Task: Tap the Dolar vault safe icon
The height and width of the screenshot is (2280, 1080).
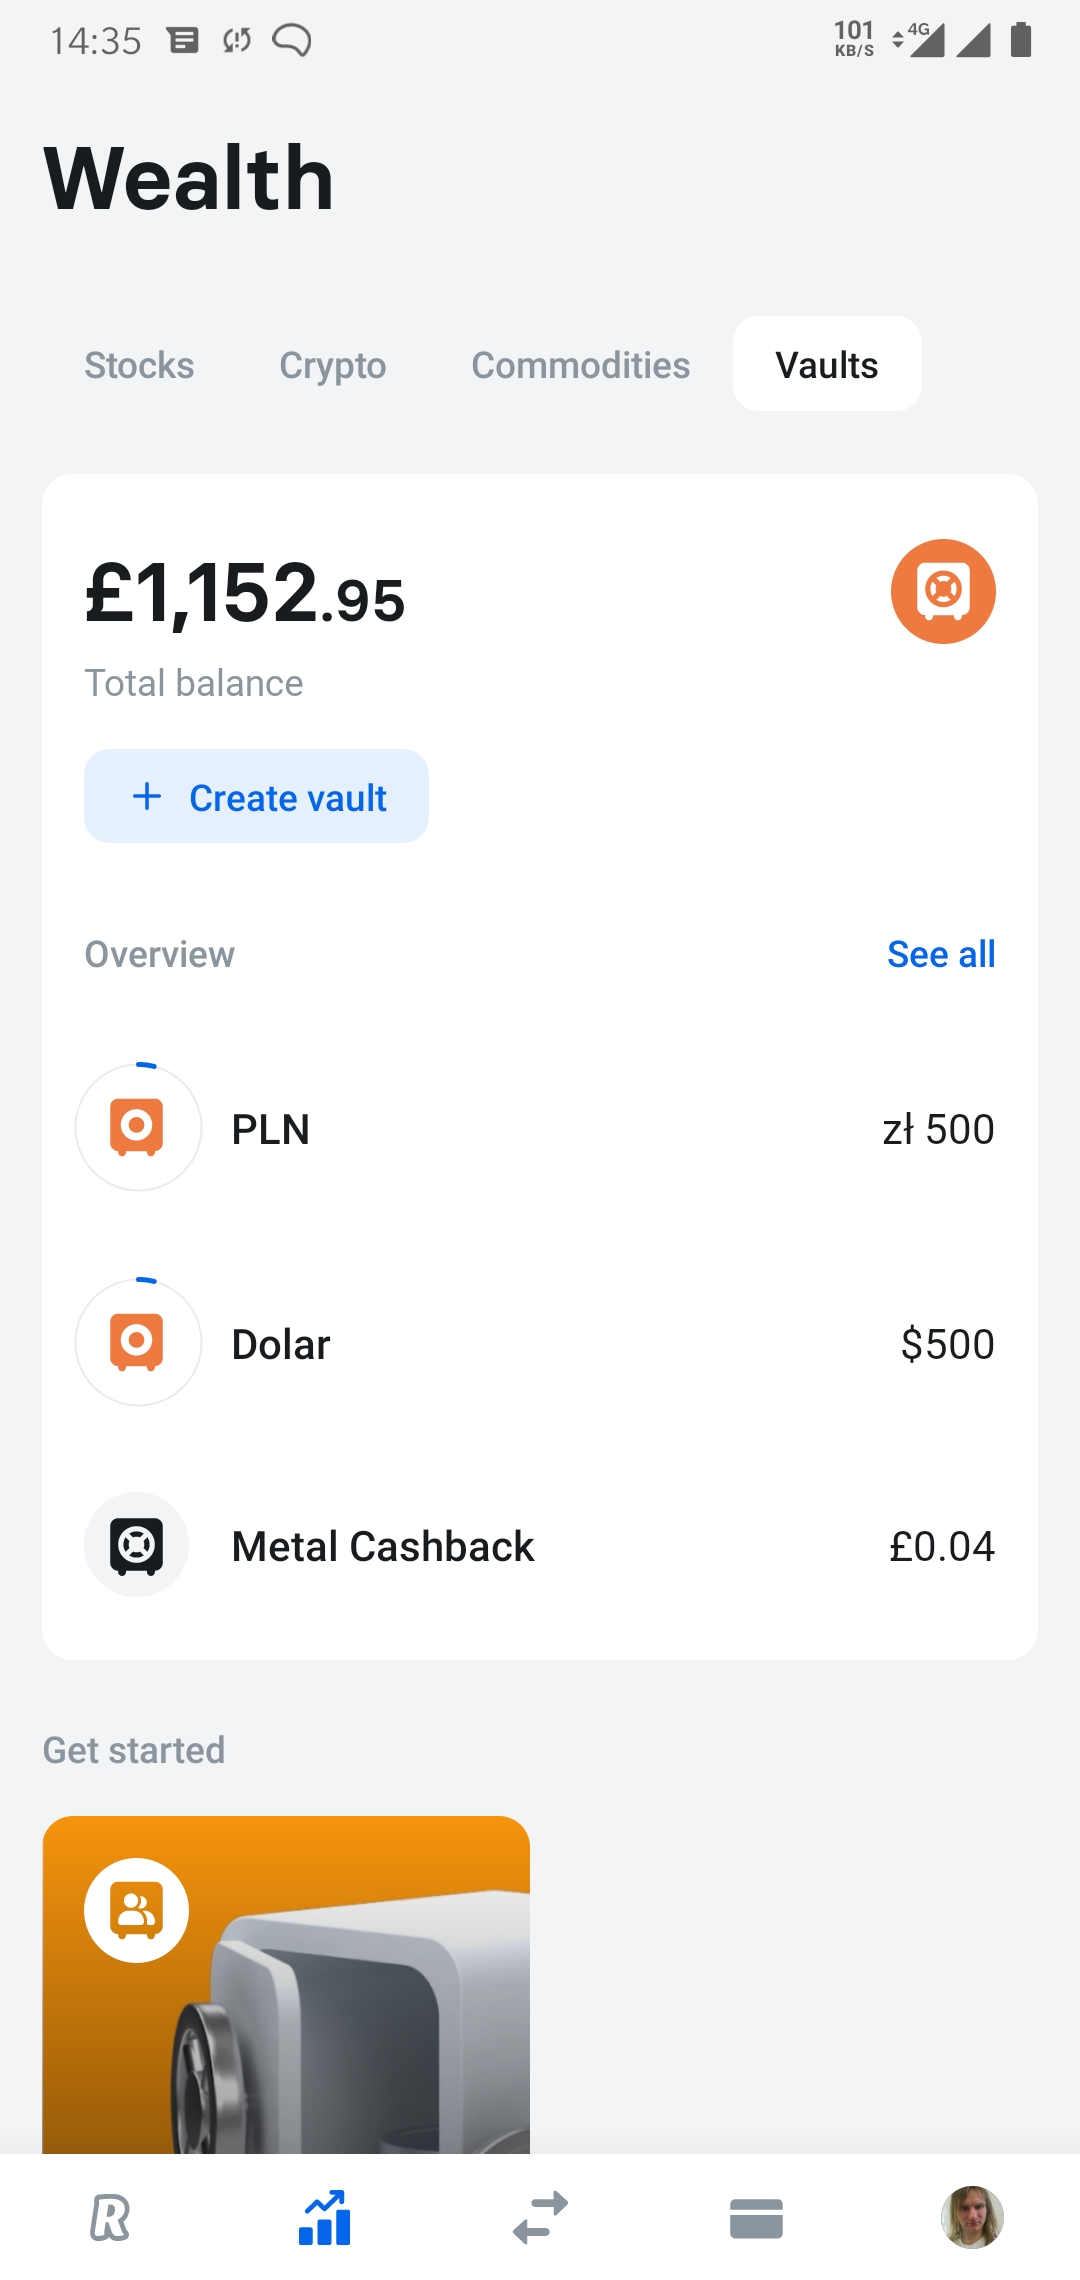Action: (x=138, y=1342)
